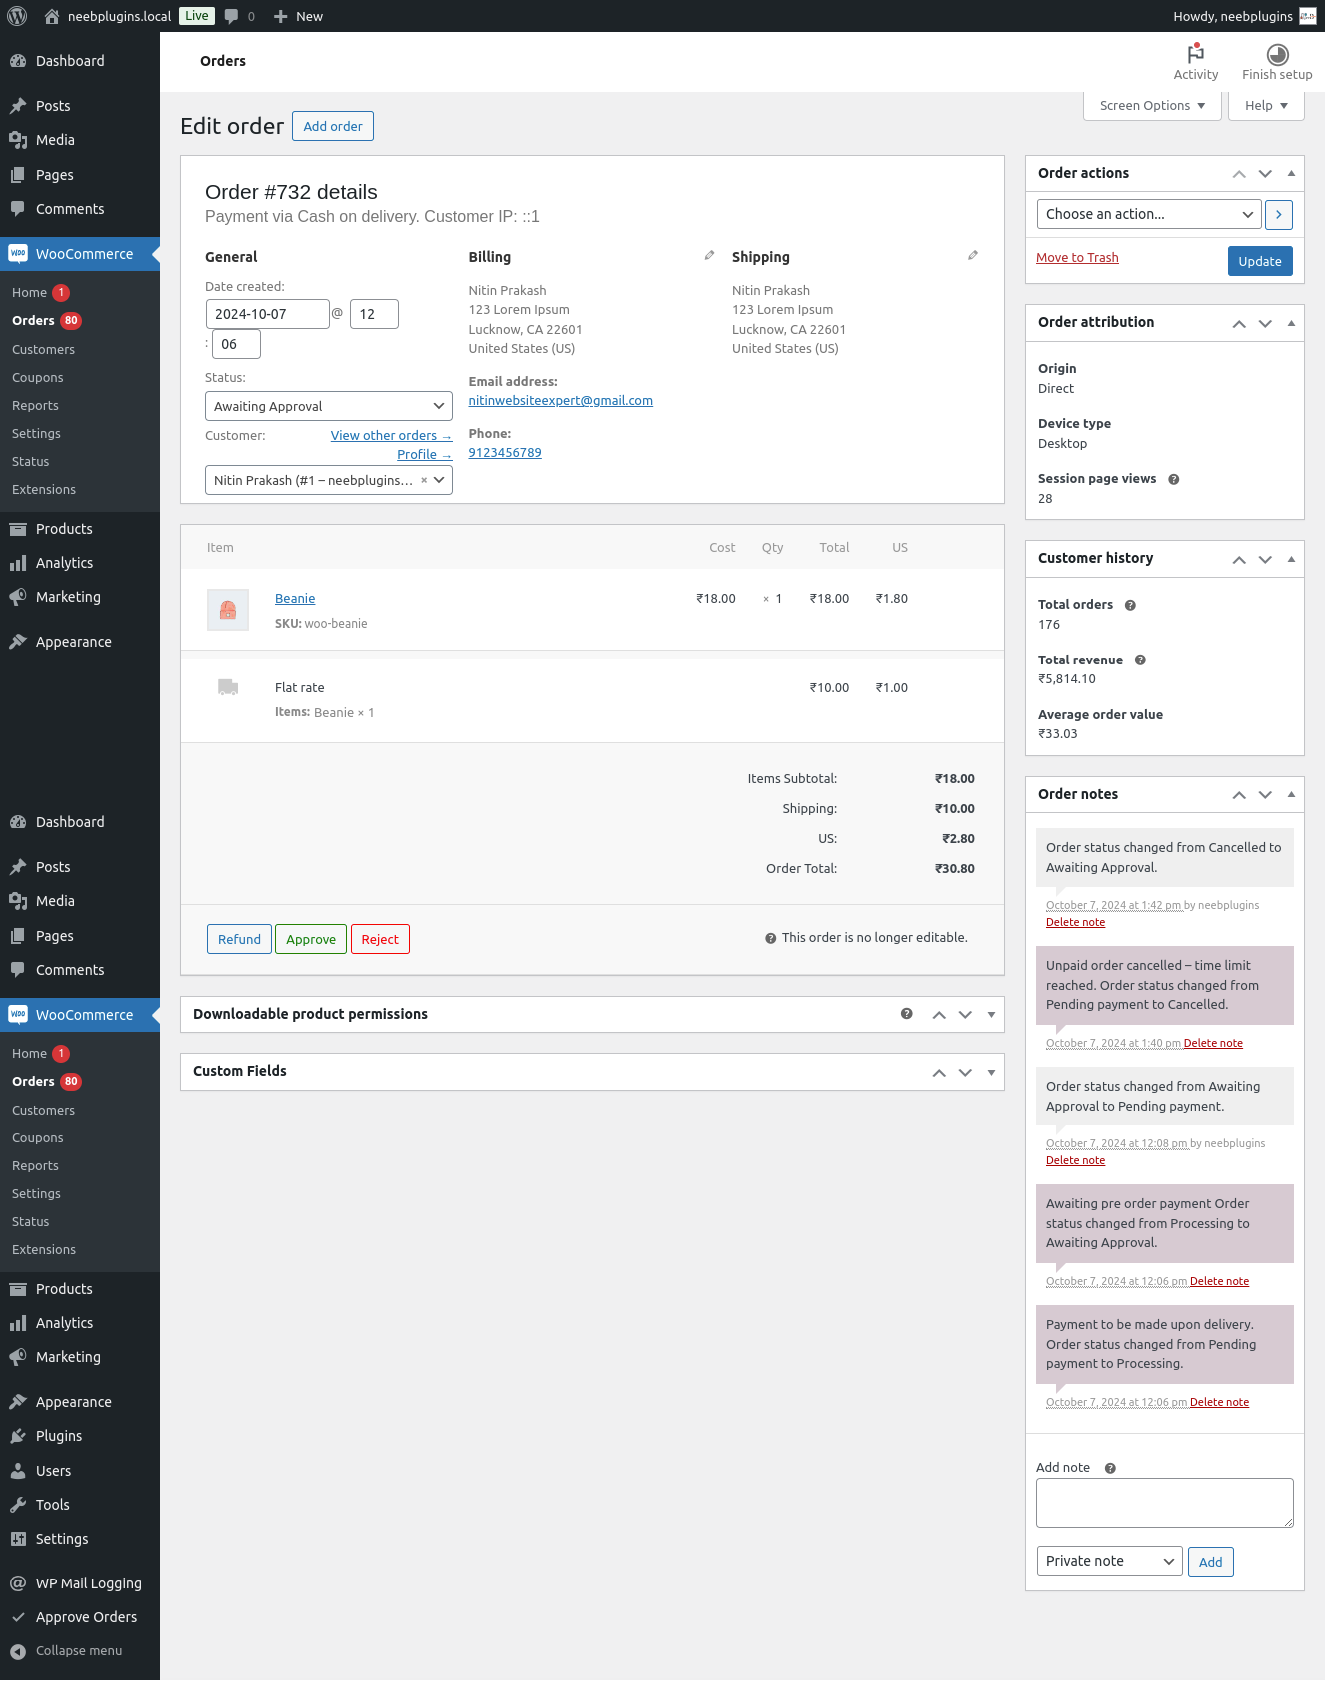This screenshot has height=1683, width=1325.
Task: Collapse the admin sidebar menu
Action: tap(80, 1651)
